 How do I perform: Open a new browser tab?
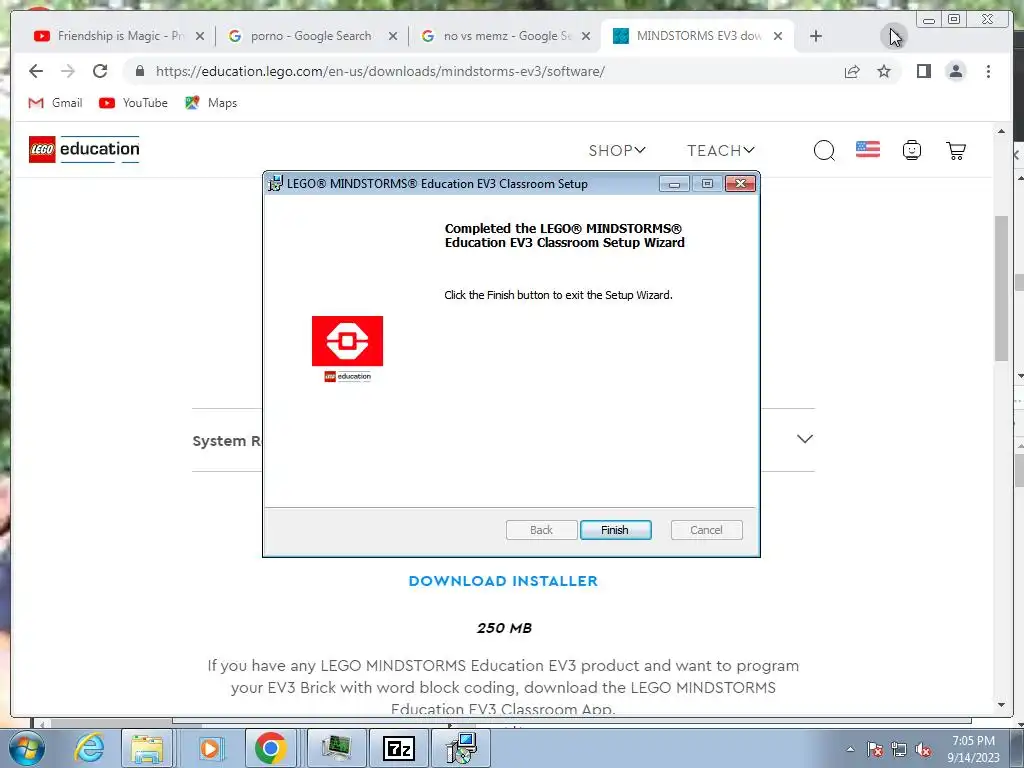click(816, 37)
